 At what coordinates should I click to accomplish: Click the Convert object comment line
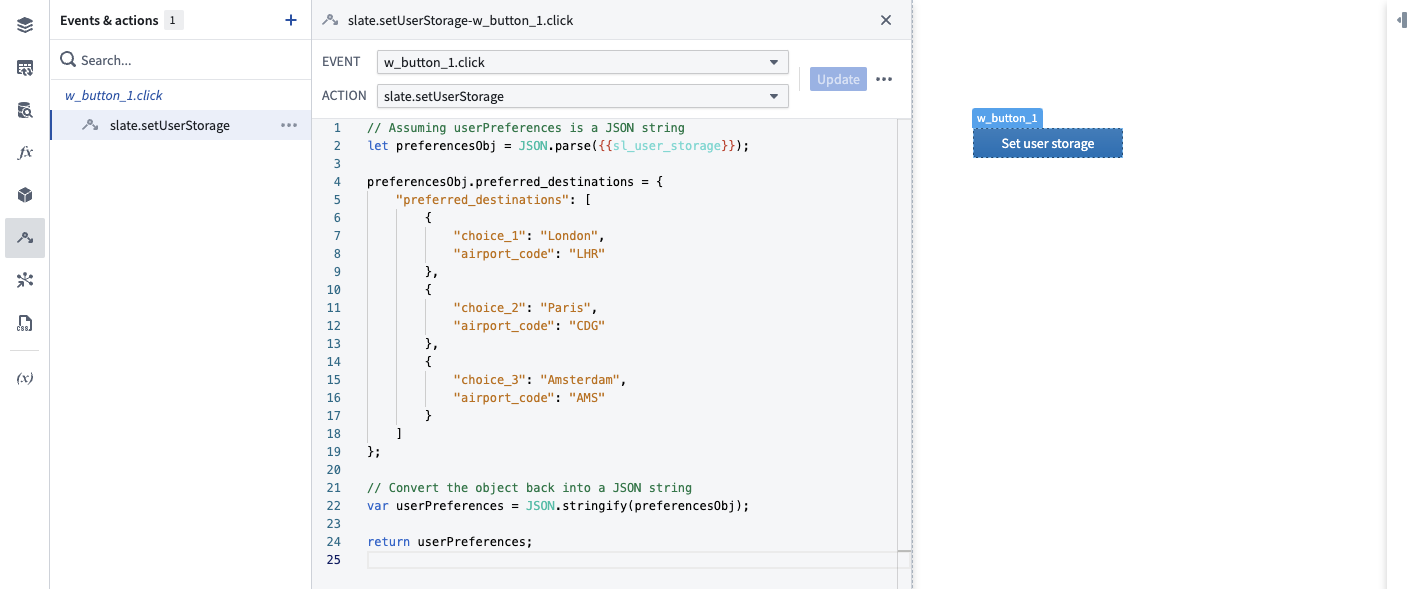(x=529, y=488)
